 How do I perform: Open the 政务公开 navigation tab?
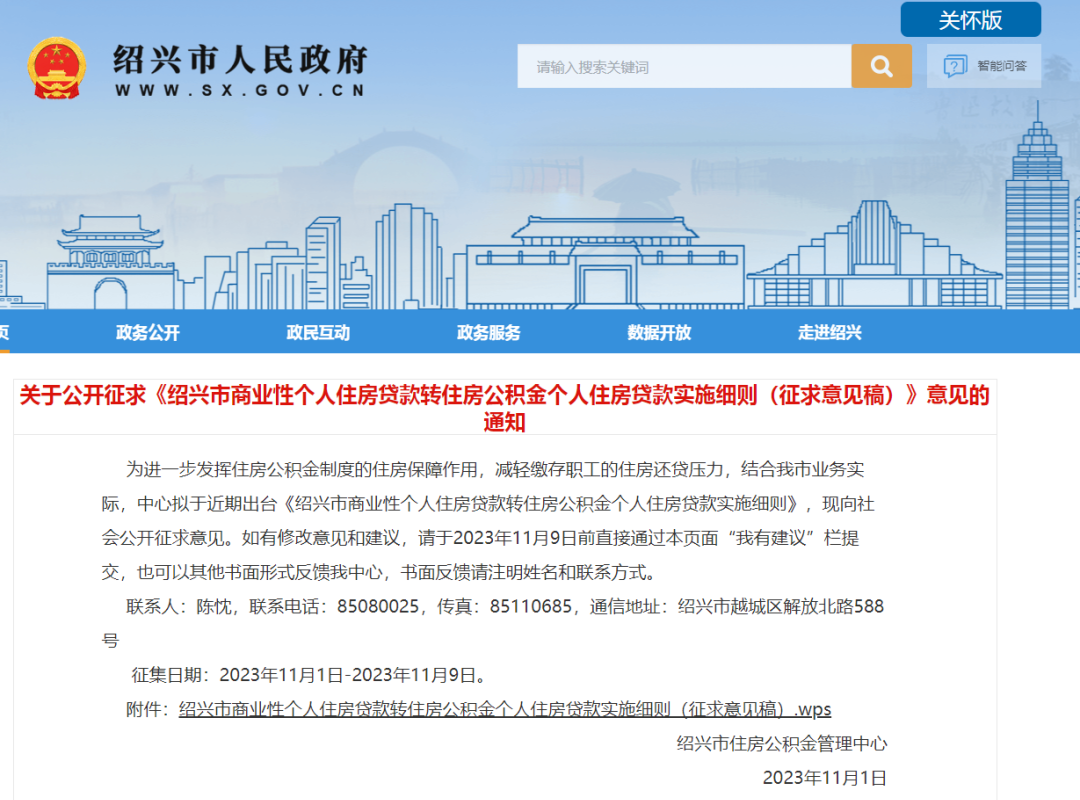148,333
